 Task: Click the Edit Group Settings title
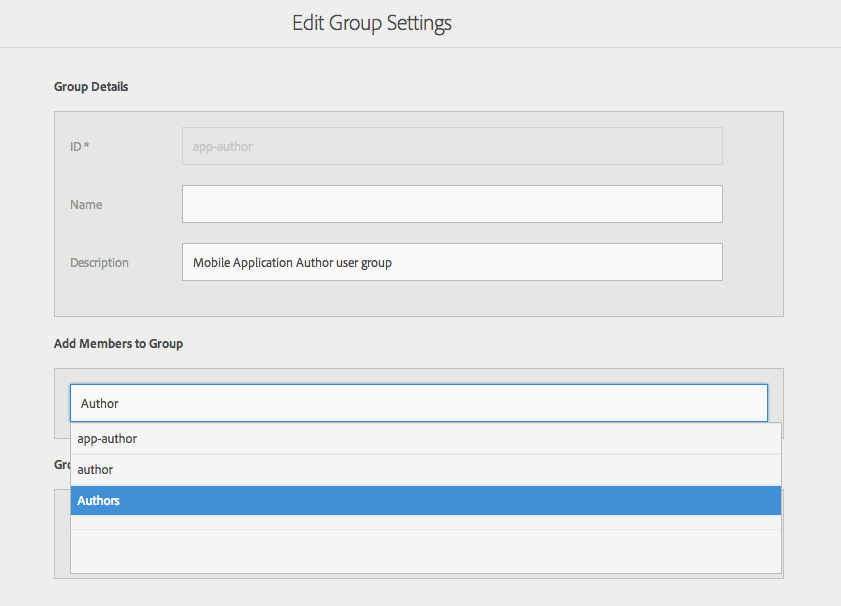371,23
